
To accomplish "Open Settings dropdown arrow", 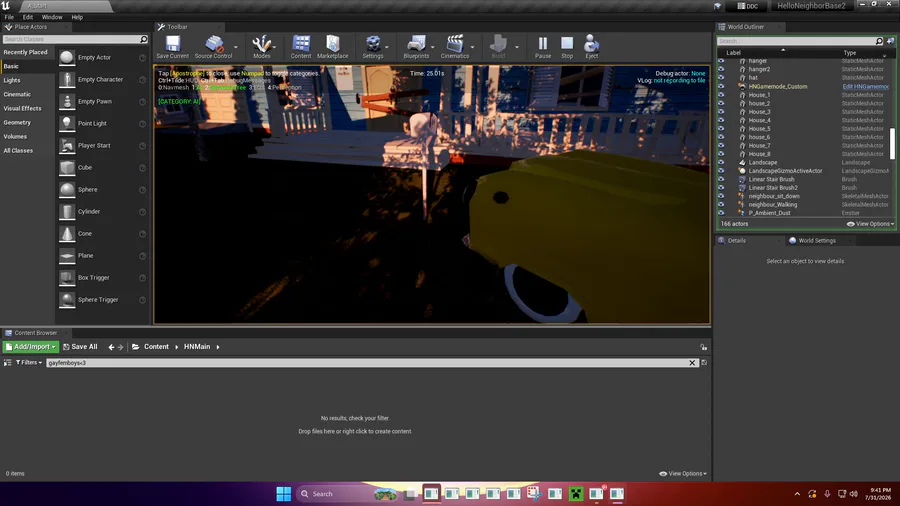I will click(387, 47).
